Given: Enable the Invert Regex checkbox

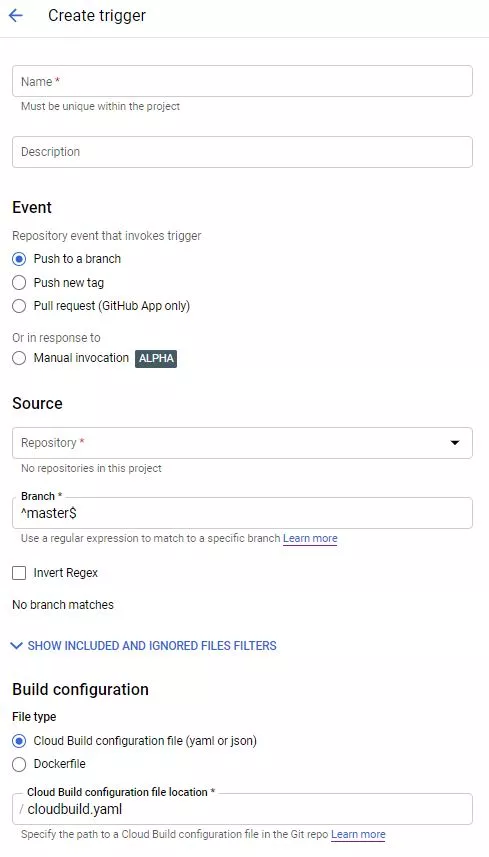Looking at the screenshot, I should tap(19, 573).
